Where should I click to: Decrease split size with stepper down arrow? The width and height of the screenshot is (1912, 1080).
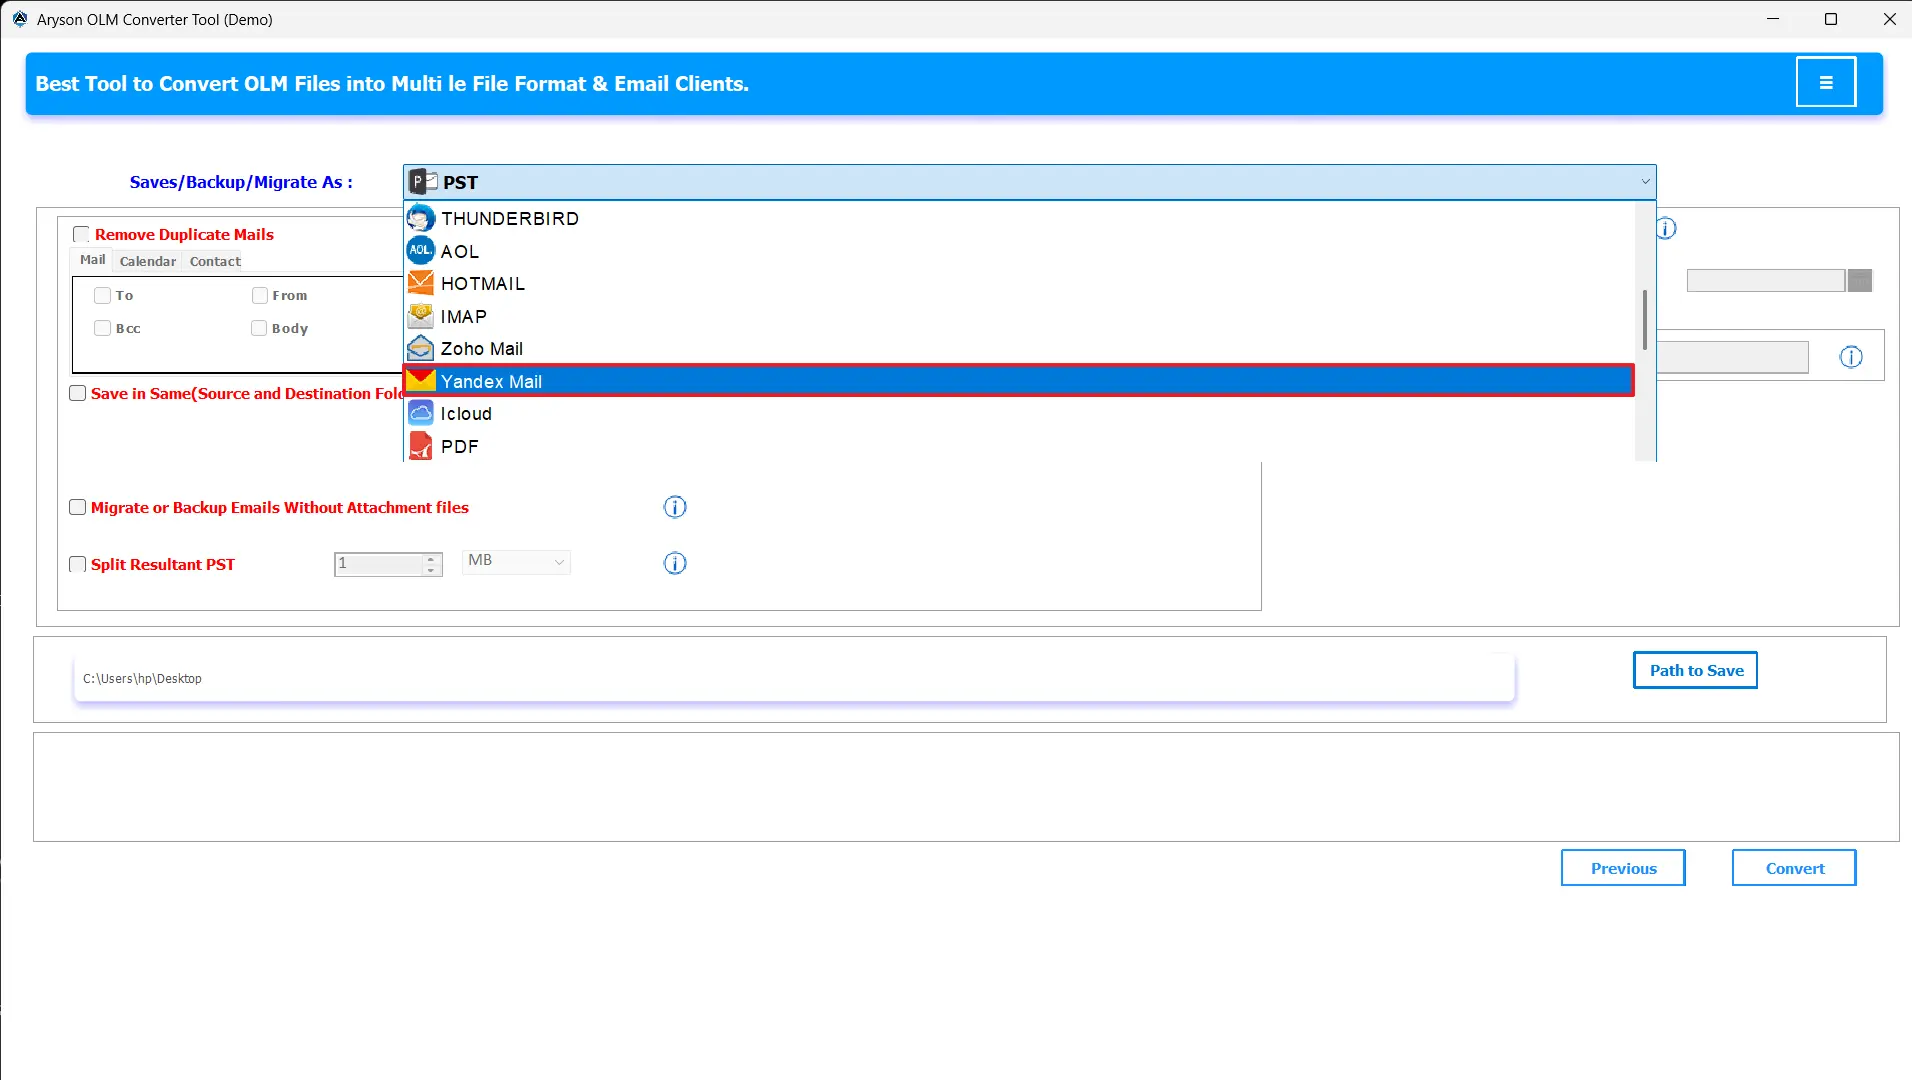coord(432,570)
